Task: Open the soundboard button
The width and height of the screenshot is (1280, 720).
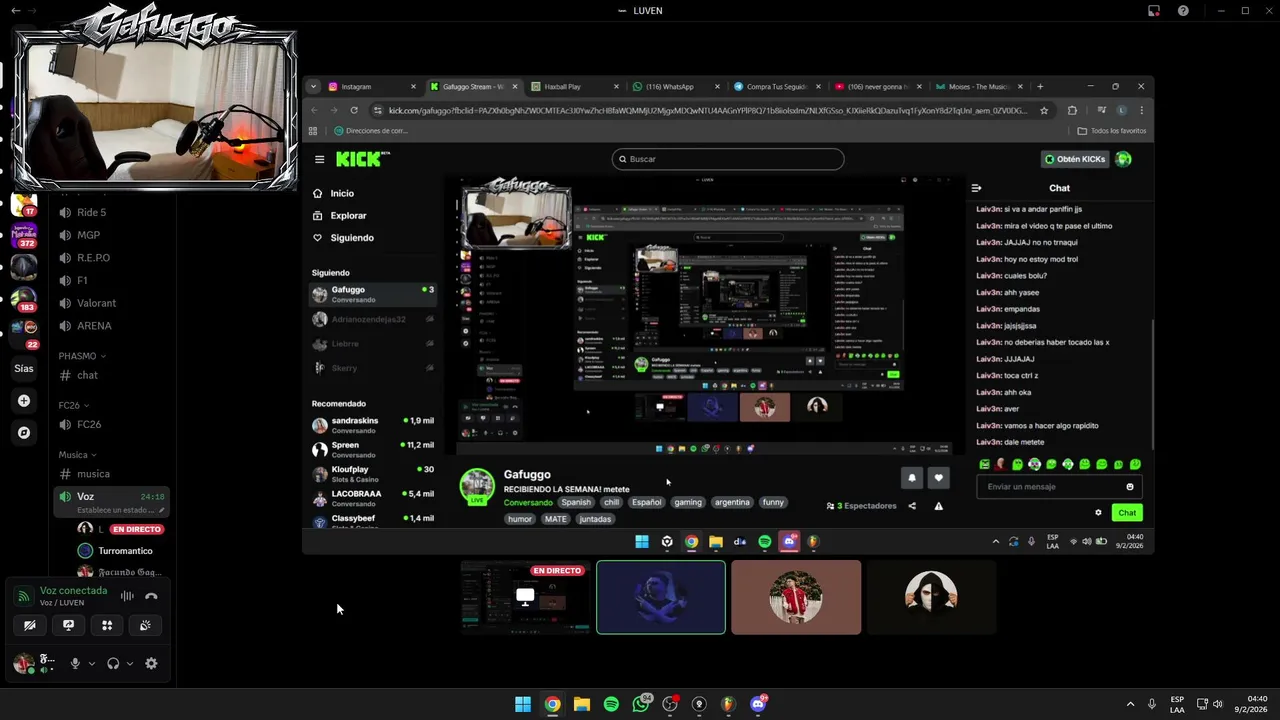Action: point(145,625)
